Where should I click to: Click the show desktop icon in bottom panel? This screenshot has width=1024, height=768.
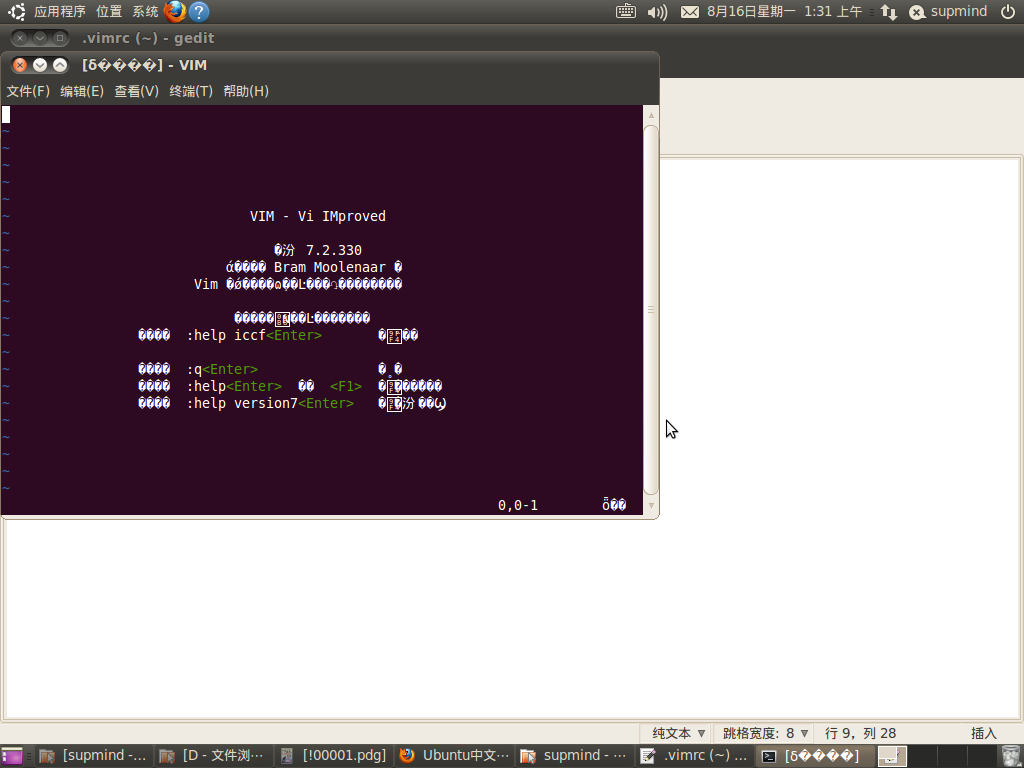point(11,756)
